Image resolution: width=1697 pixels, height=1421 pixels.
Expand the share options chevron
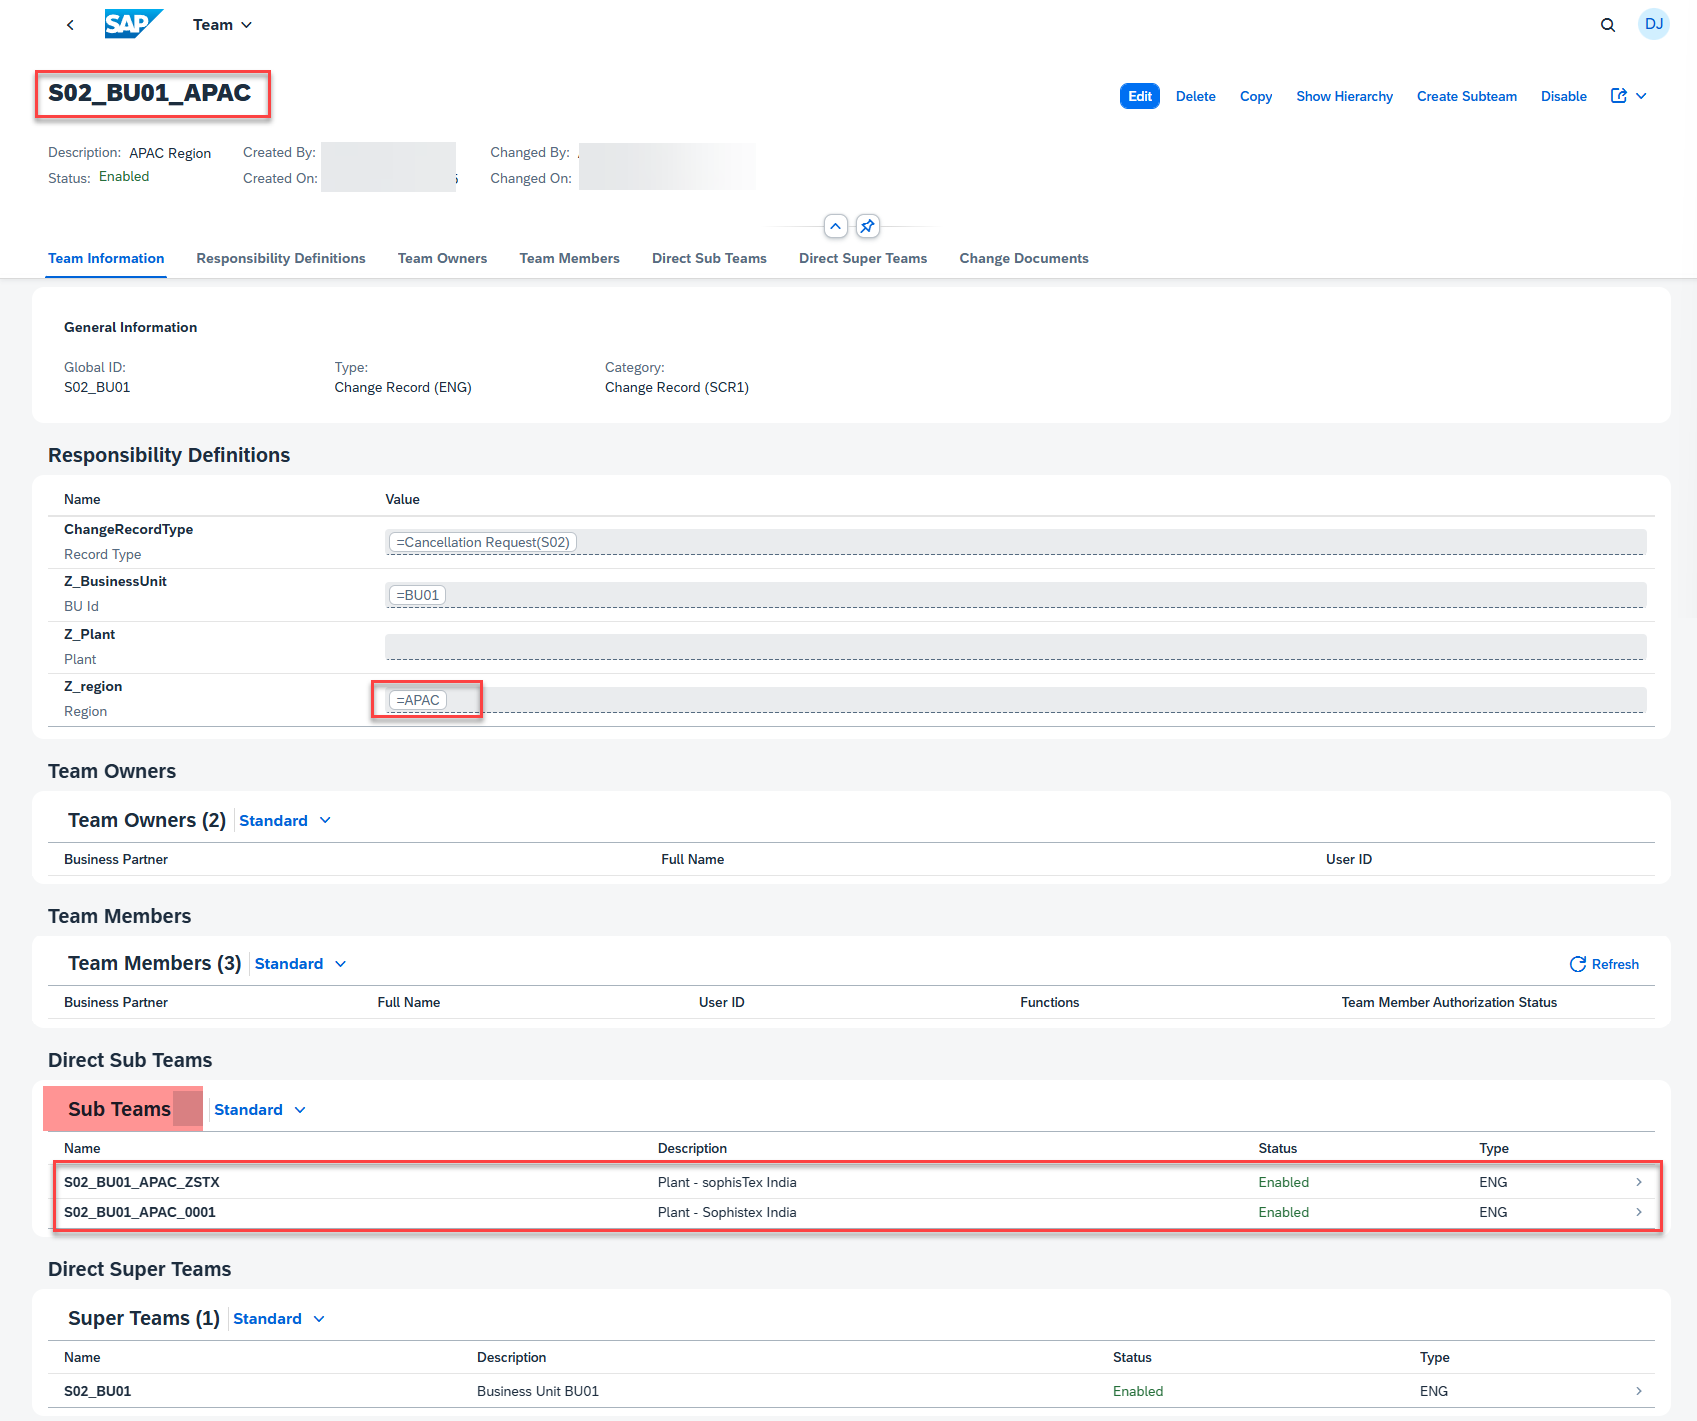click(x=1641, y=96)
